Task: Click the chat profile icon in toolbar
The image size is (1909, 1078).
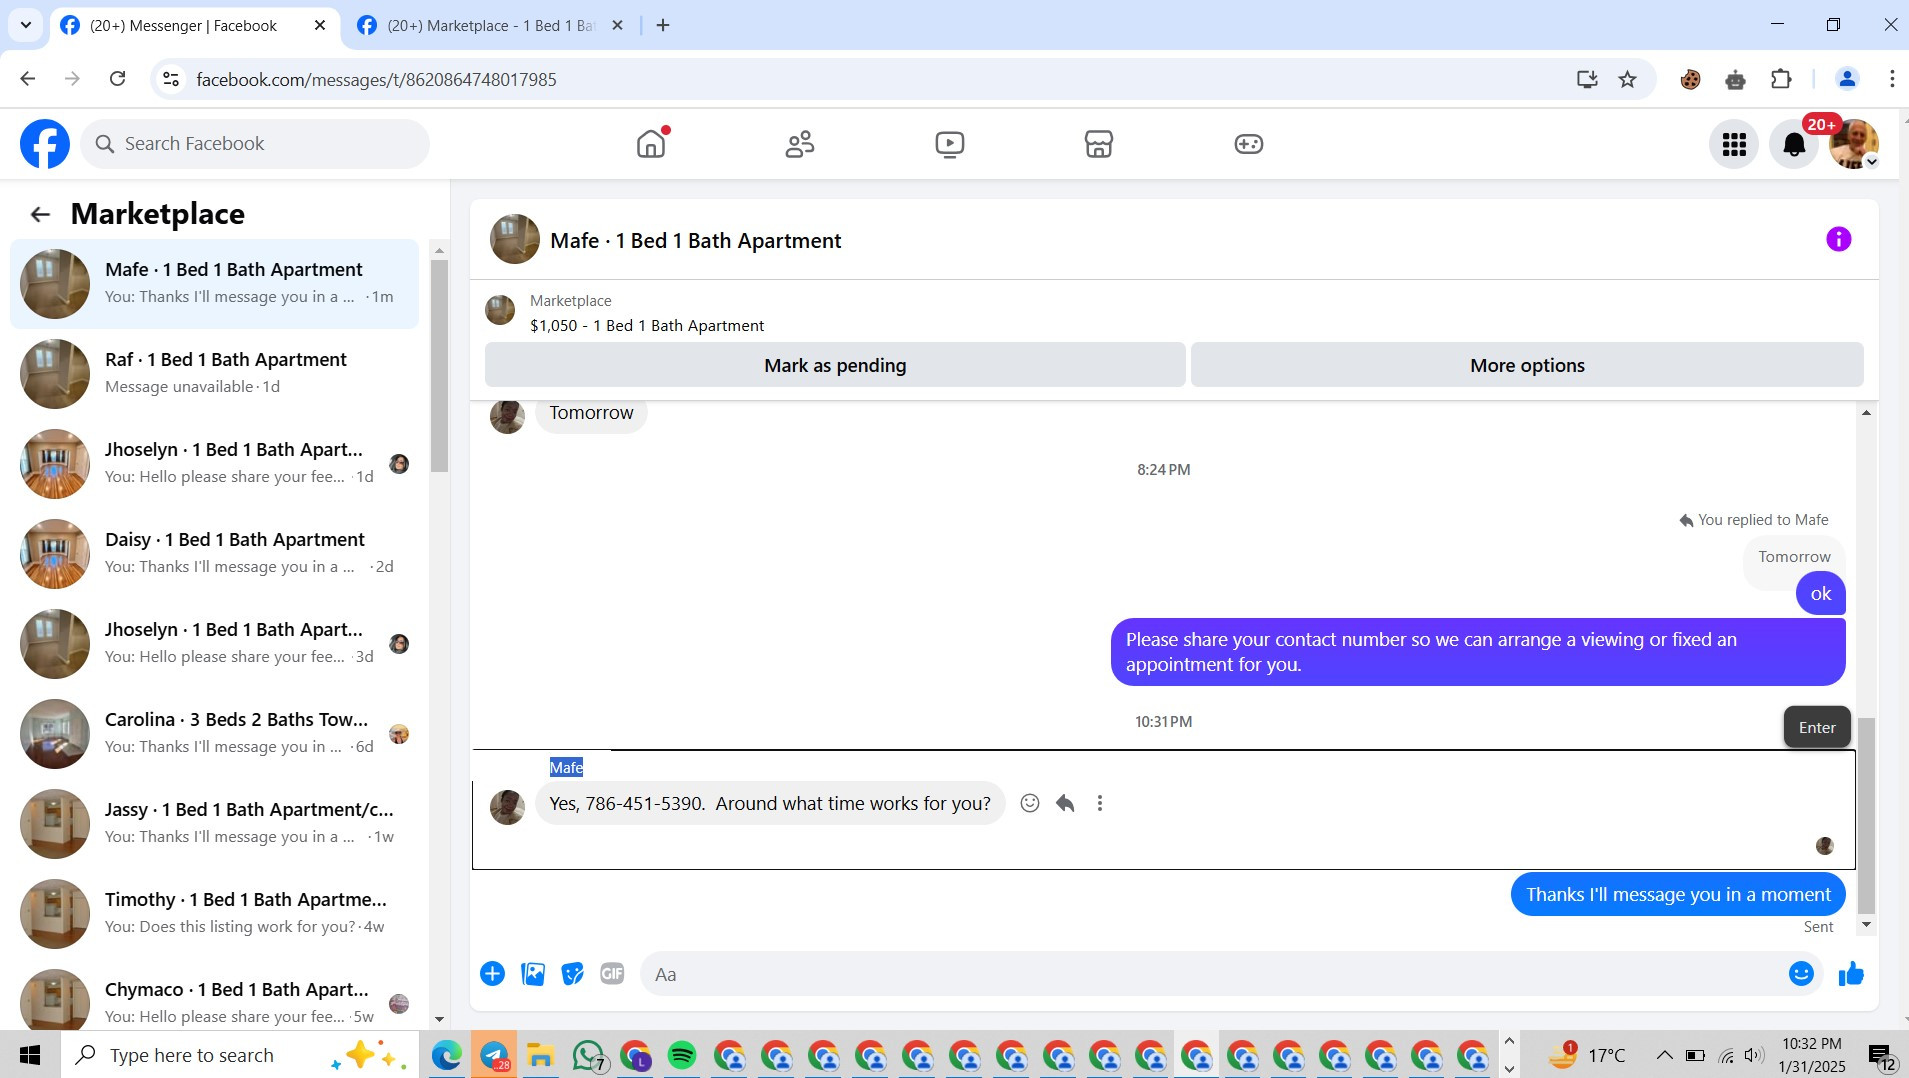Action: pyautogui.click(x=1846, y=79)
